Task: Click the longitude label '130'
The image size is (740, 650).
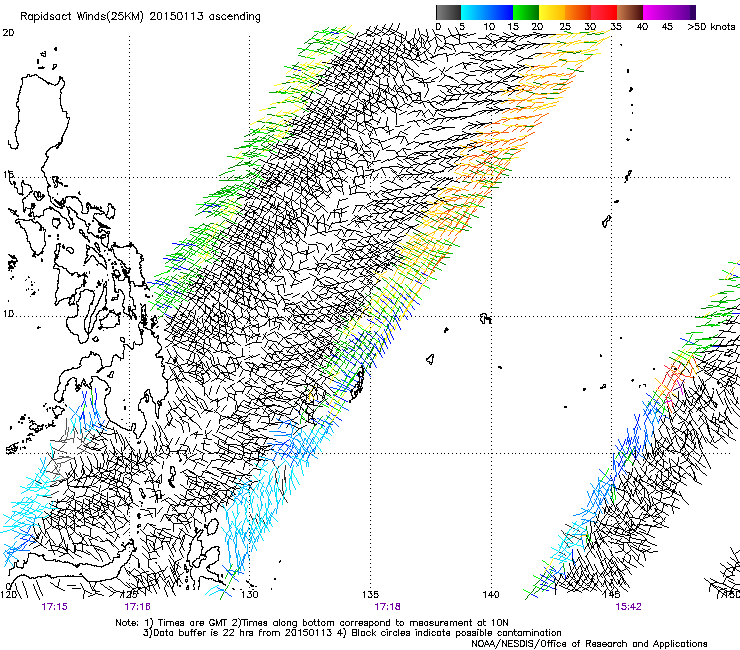Action: click(x=250, y=595)
